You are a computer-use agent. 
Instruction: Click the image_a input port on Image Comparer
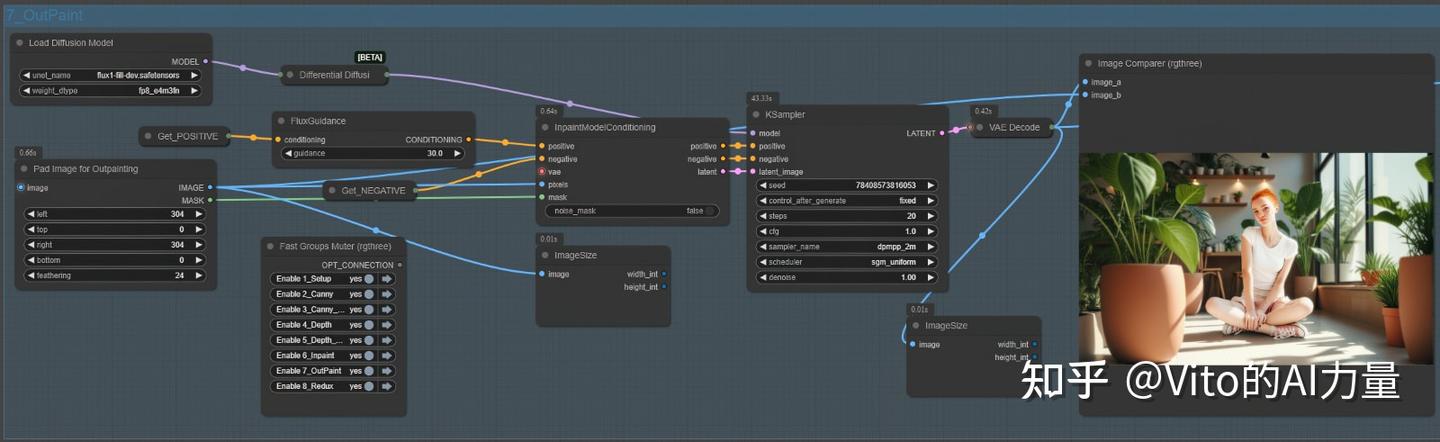[x=1085, y=82]
